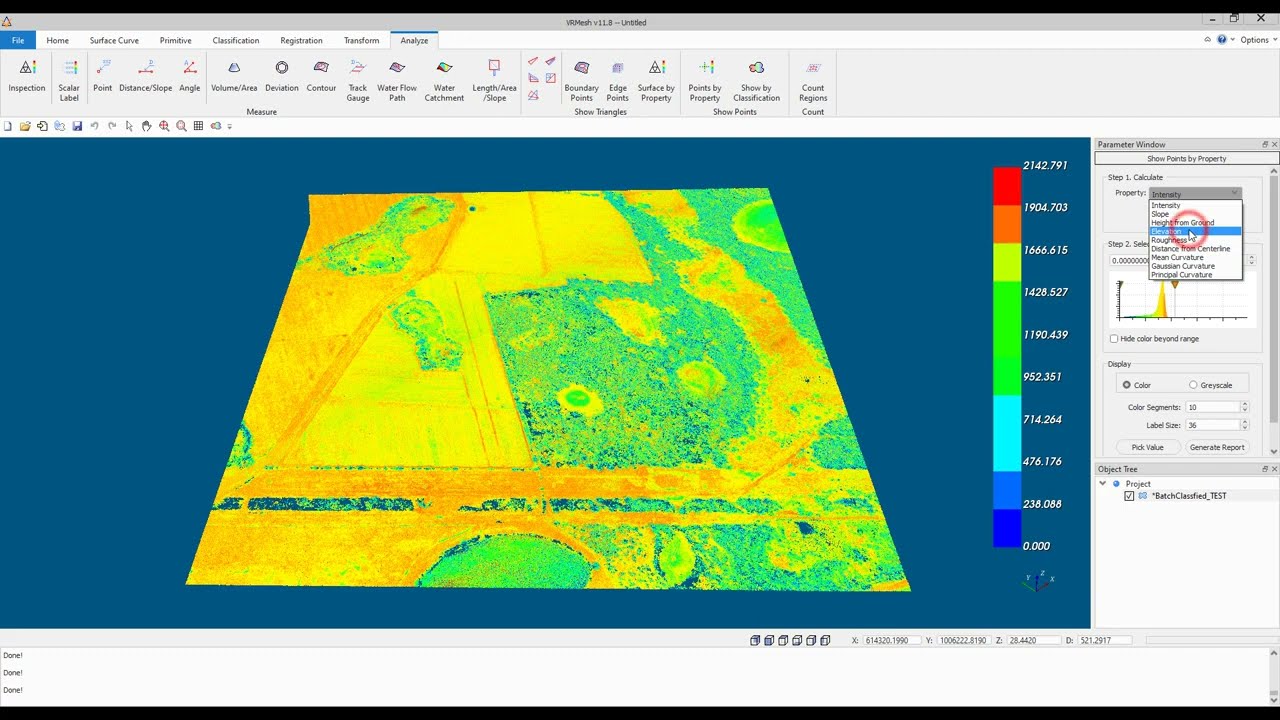Select the Track Gauge tool

pyautogui.click(x=358, y=80)
